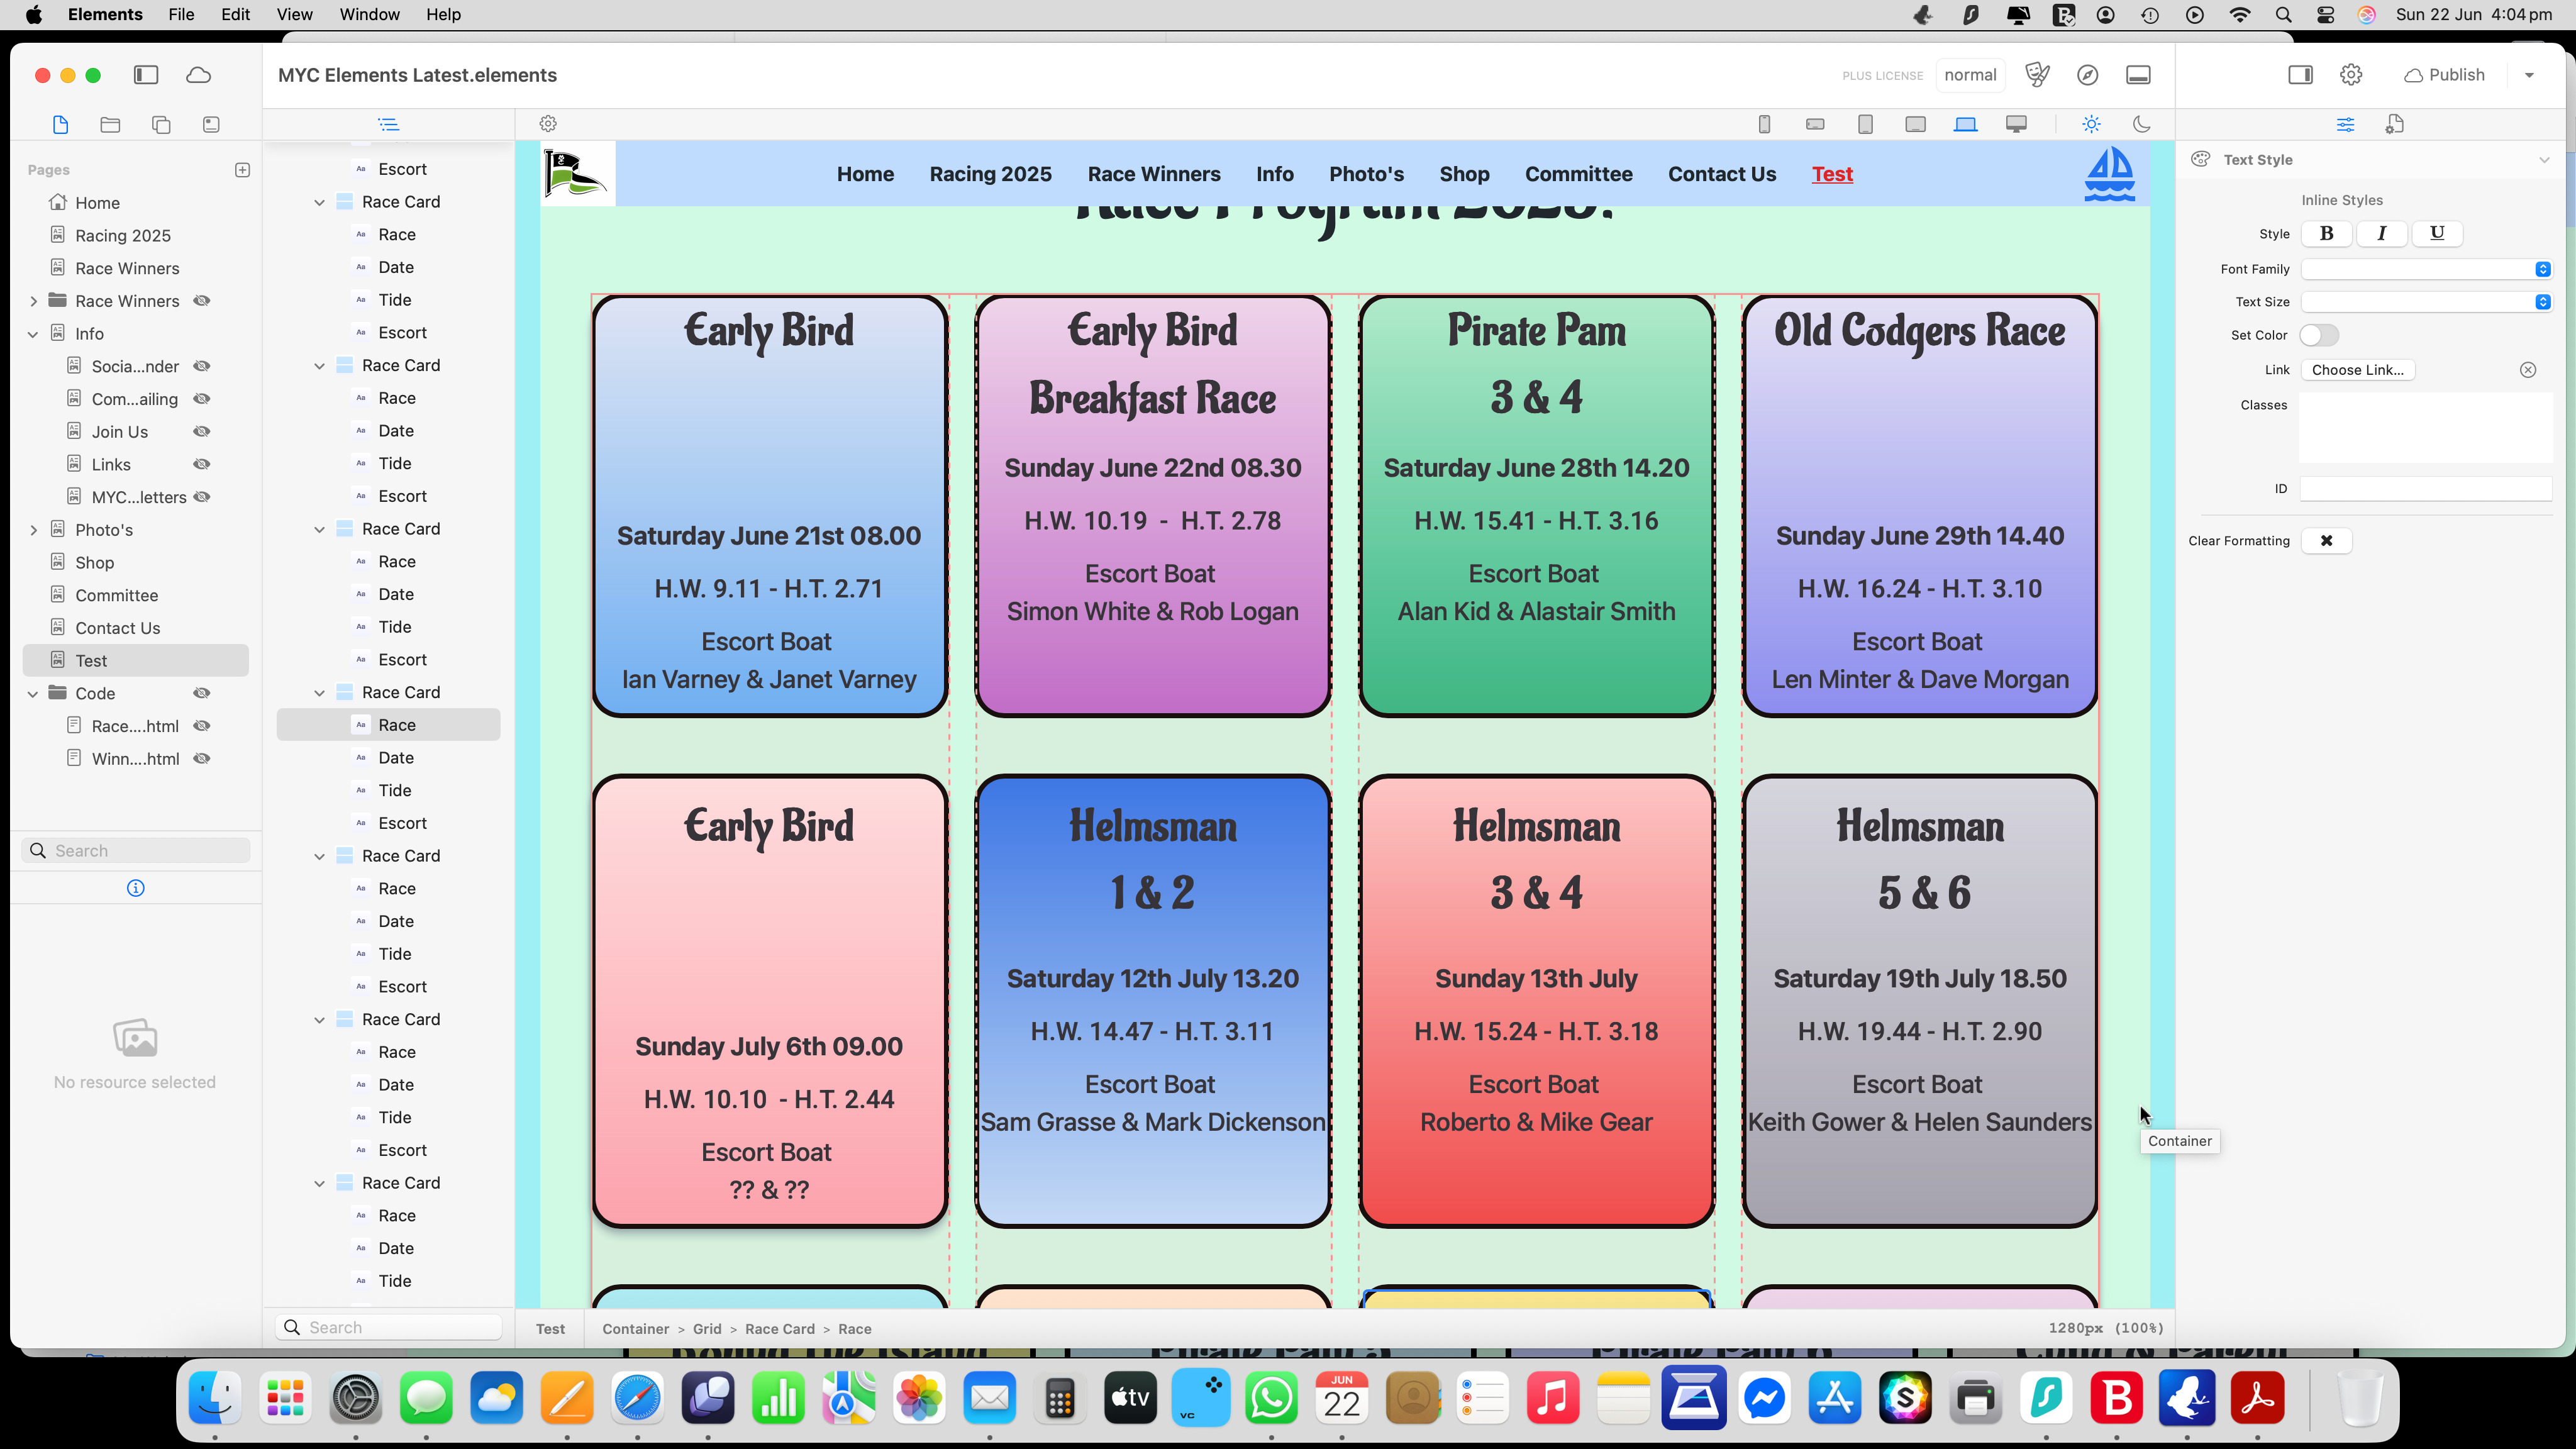Click the ID input field
2576x1449 pixels.
click(x=2425, y=489)
